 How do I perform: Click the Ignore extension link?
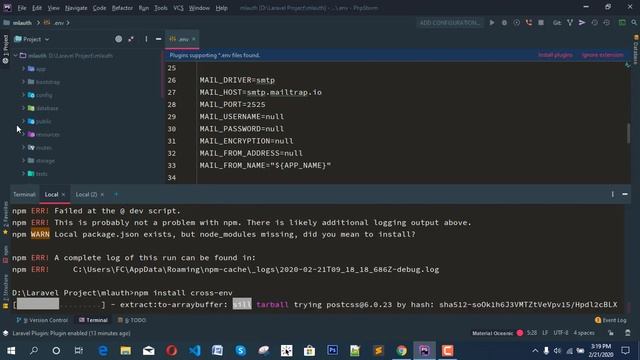[x=602, y=55]
